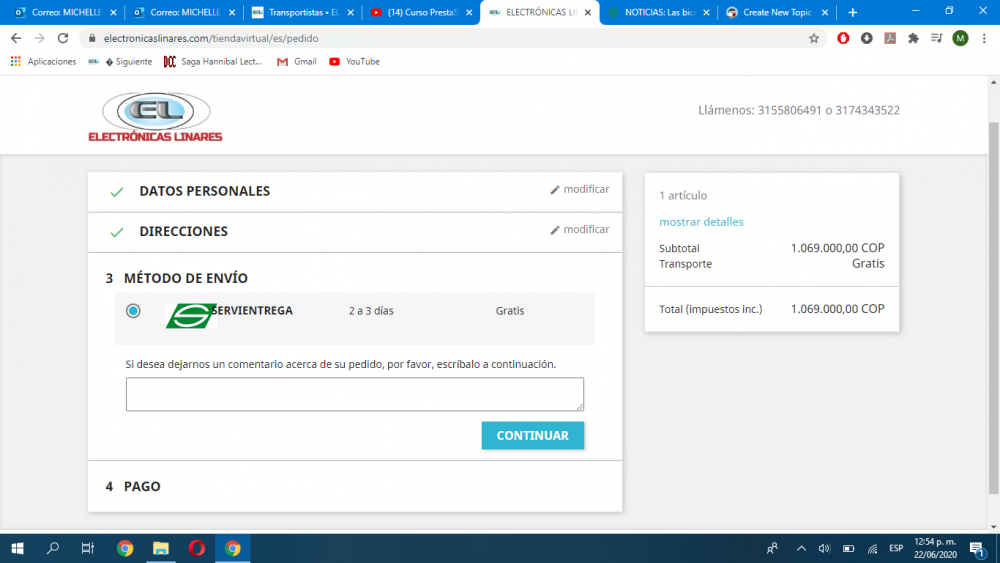The width and height of the screenshot is (1000, 563).
Task: Open the download extension icon
Action: click(x=867, y=38)
